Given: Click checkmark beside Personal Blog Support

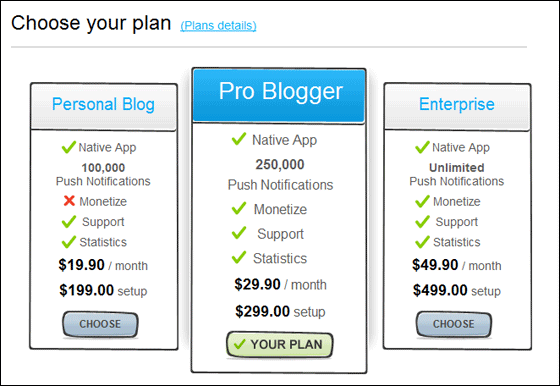Looking at the screenshot, I should click(x=69, y=221).
